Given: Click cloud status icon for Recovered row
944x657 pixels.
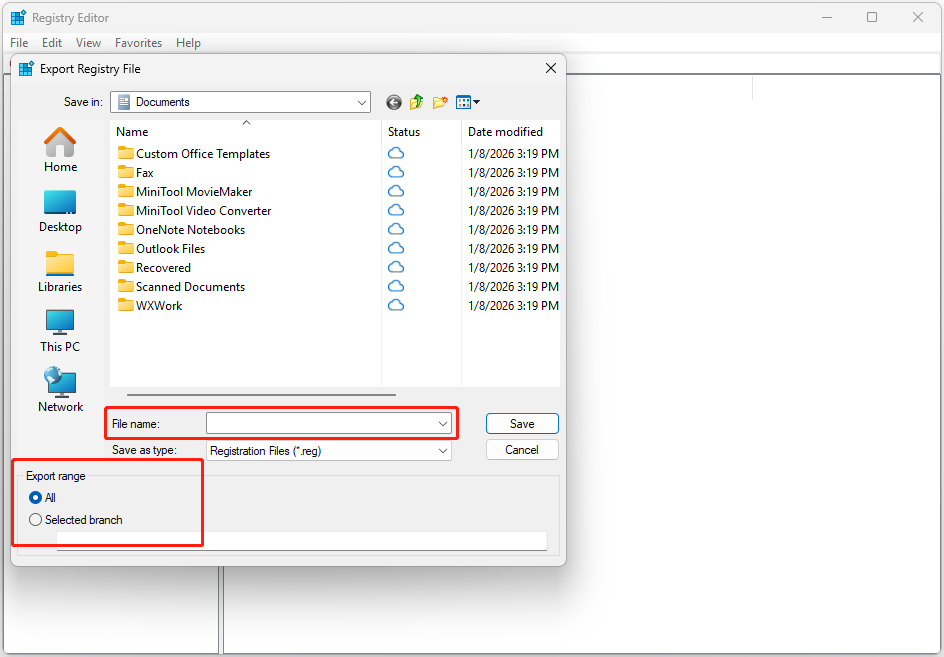Looking at the screenshot, I should click(396, 267).
